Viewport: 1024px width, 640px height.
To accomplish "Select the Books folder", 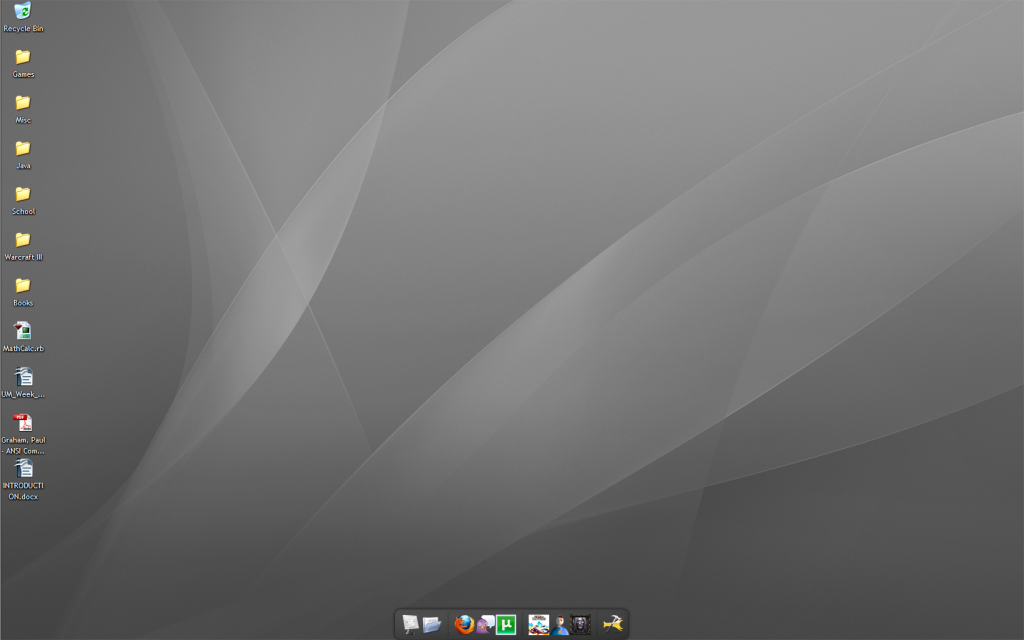I will click(23, 292).
